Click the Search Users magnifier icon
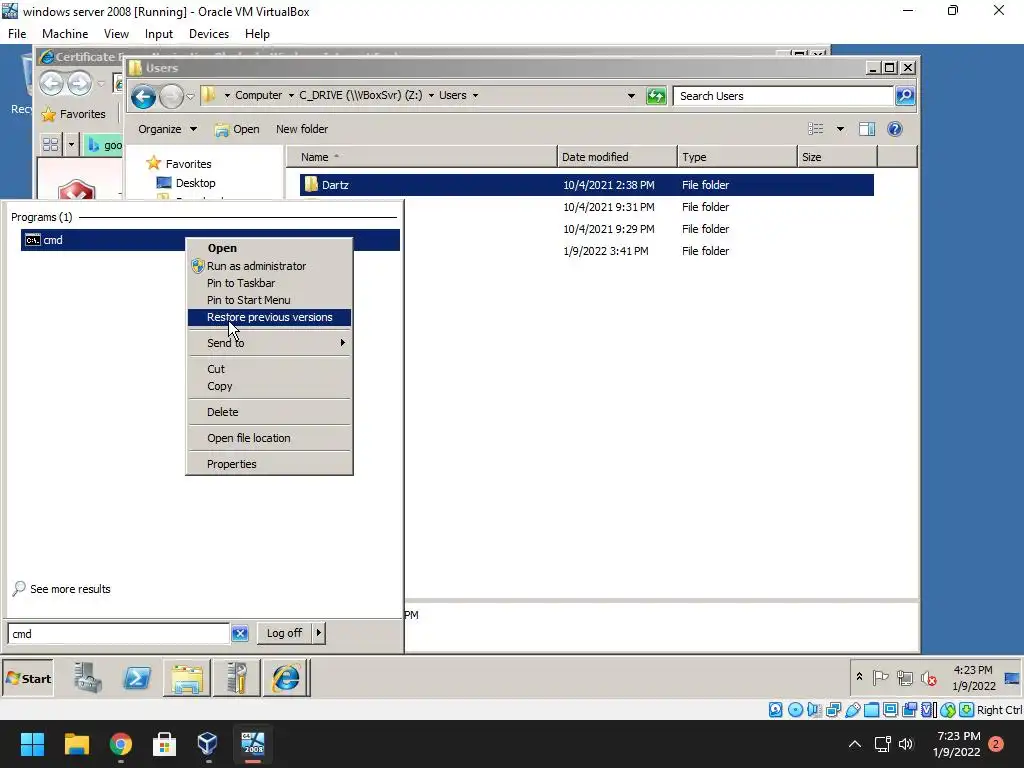 click(904, 96)
